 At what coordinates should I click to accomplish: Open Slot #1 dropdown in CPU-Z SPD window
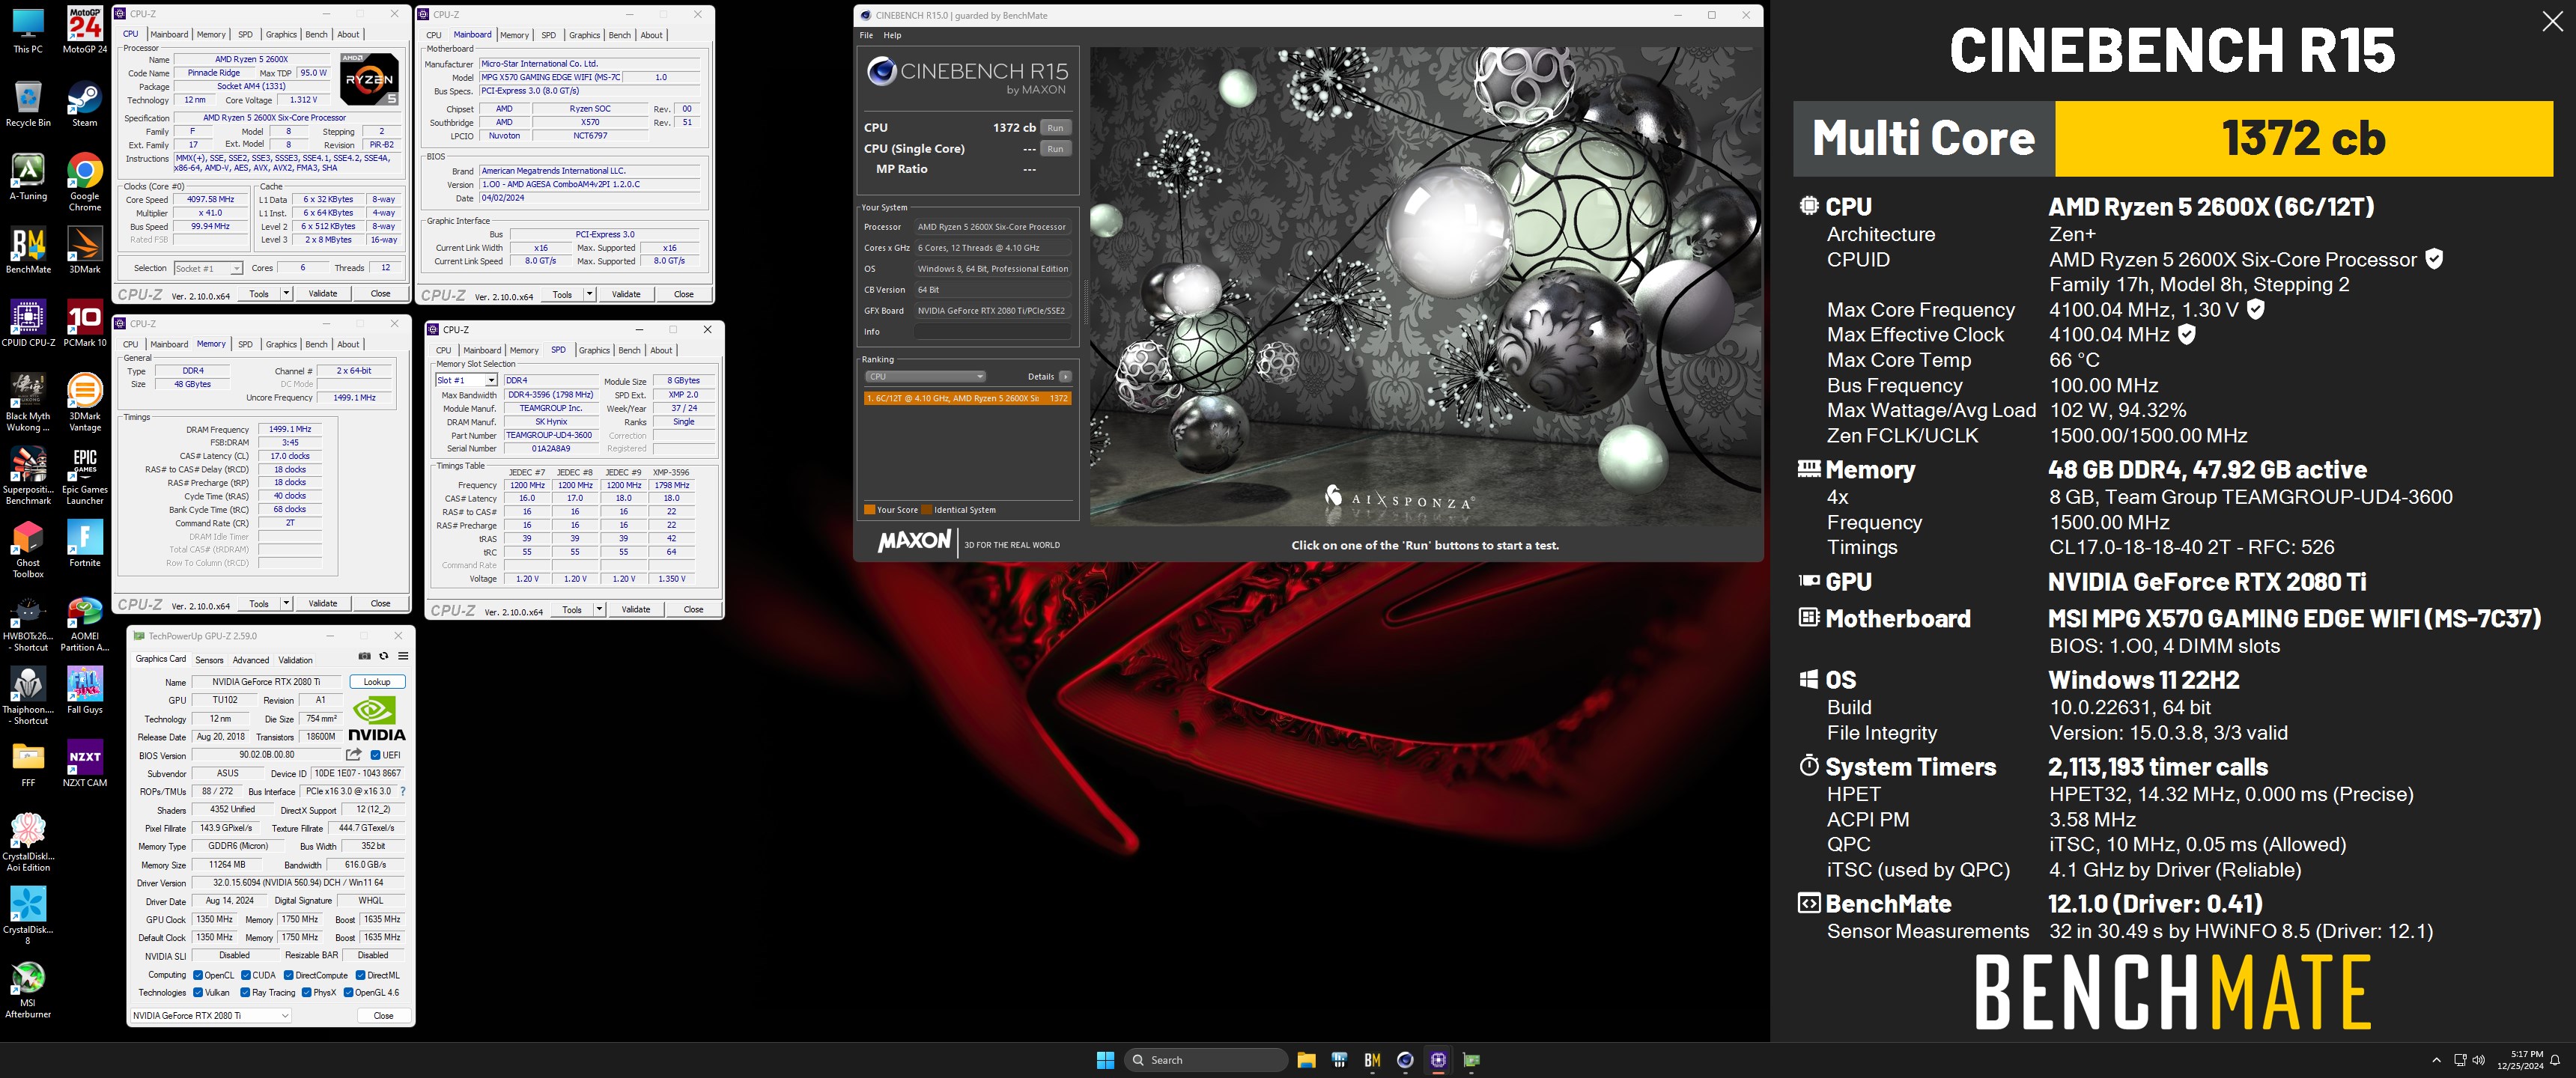point(466,380)
